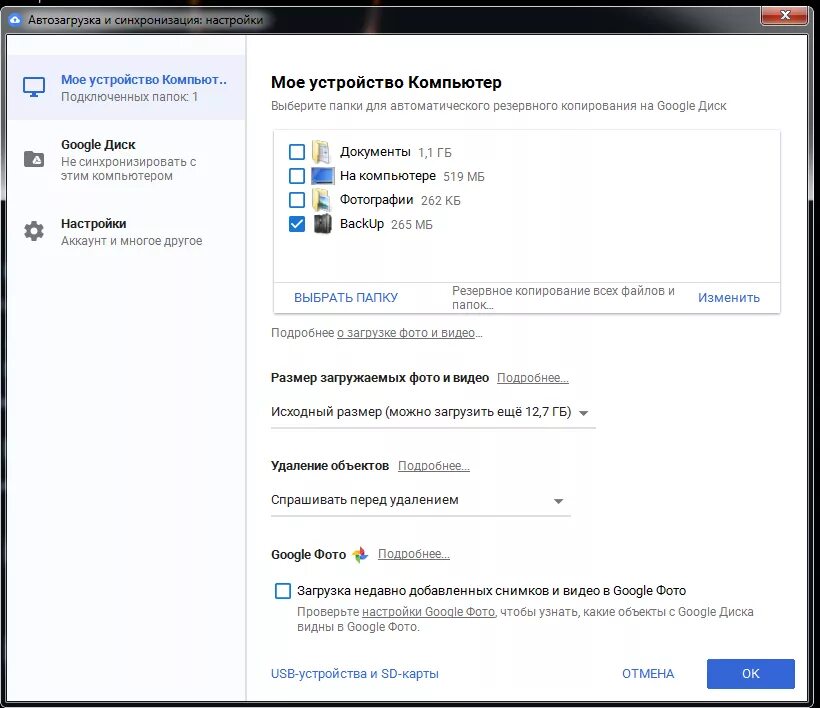820x708 pixels.
Task: Click the Фотографии folder icon
Action: [321, 200]
